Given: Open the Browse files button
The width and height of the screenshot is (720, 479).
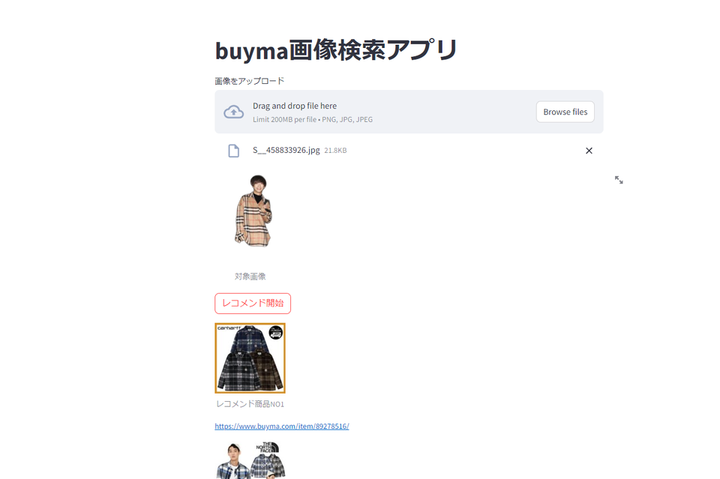Looking at the screenshot, I should point(565,112).
